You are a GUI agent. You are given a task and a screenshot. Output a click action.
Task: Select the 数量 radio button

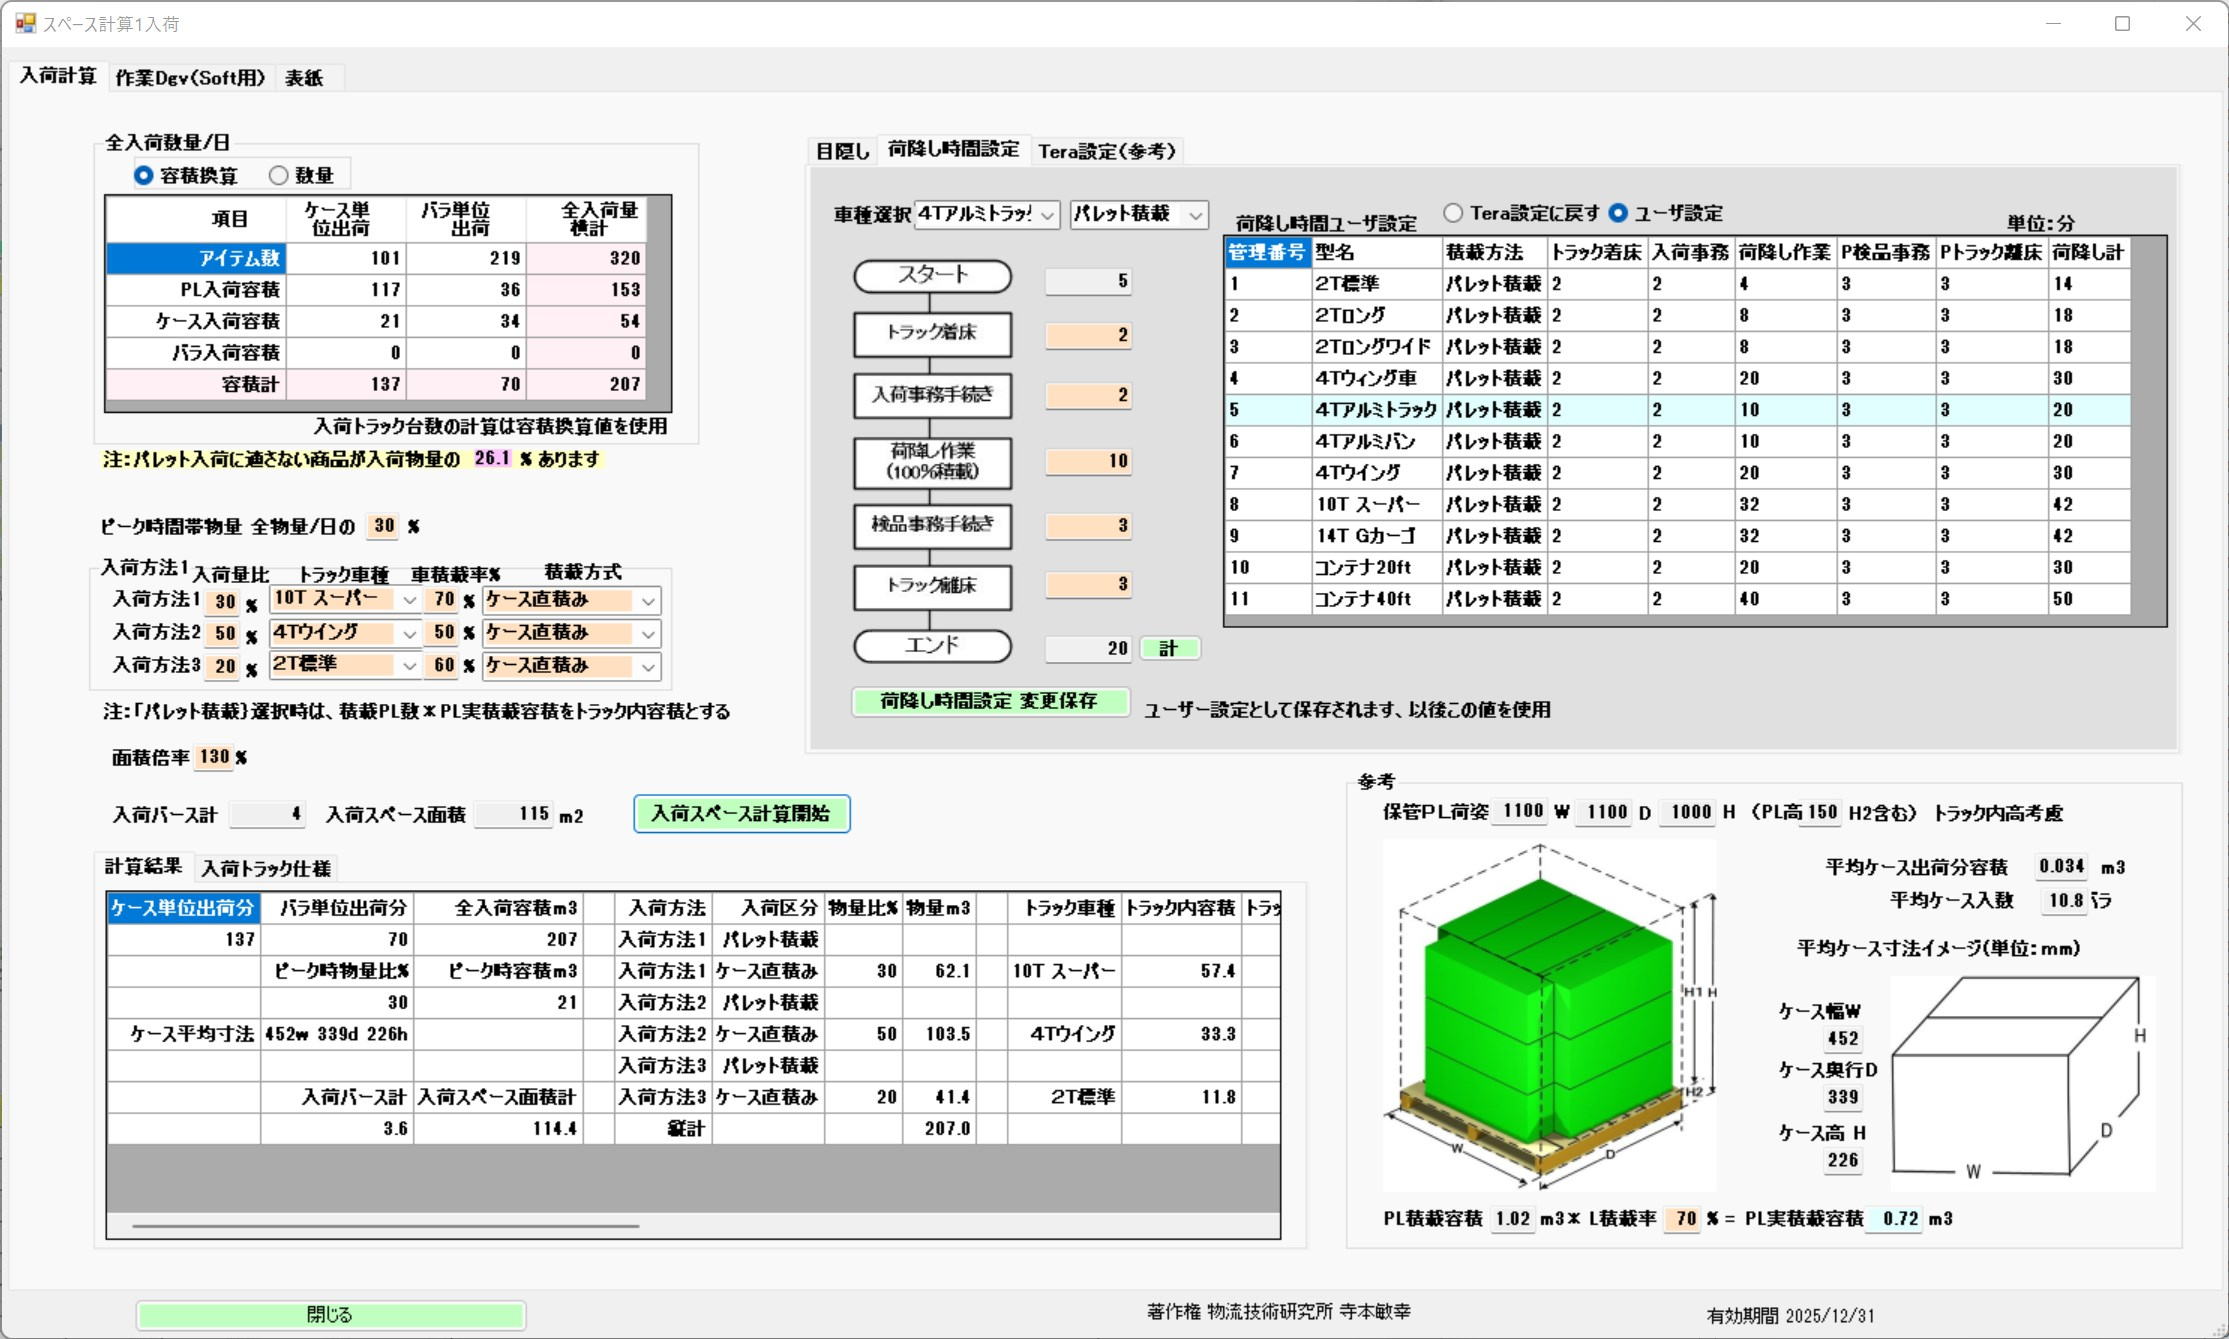point(279,176)
